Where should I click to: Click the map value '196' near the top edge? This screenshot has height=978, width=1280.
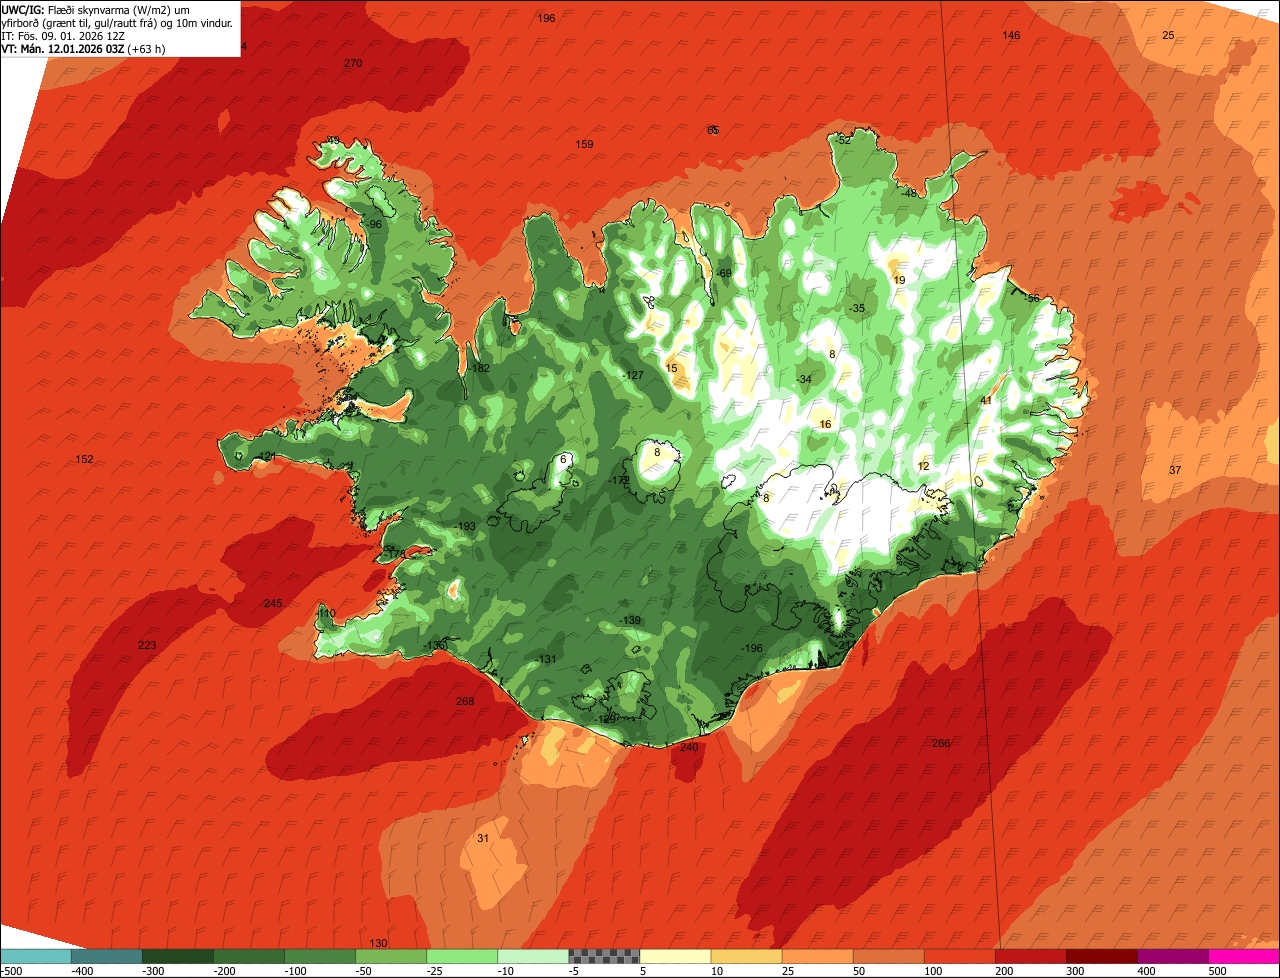coord(546,19)
